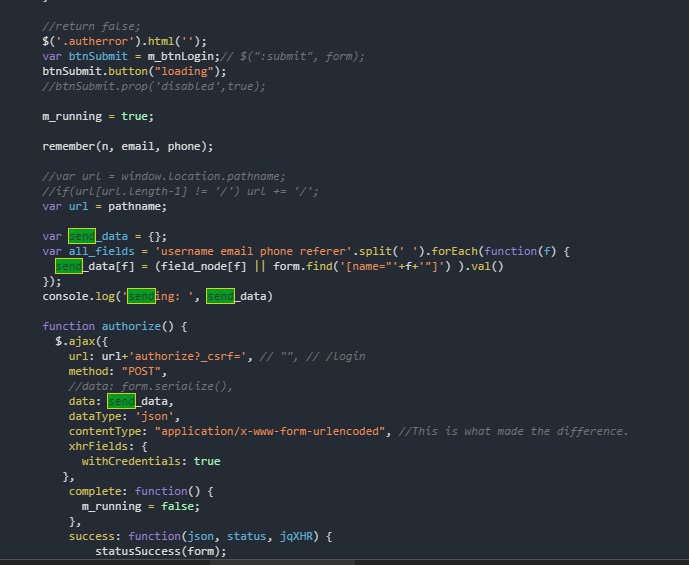Click the "m_btnLogin" identifier
Screen dimensions: 689x565
[x=183, y=56]
